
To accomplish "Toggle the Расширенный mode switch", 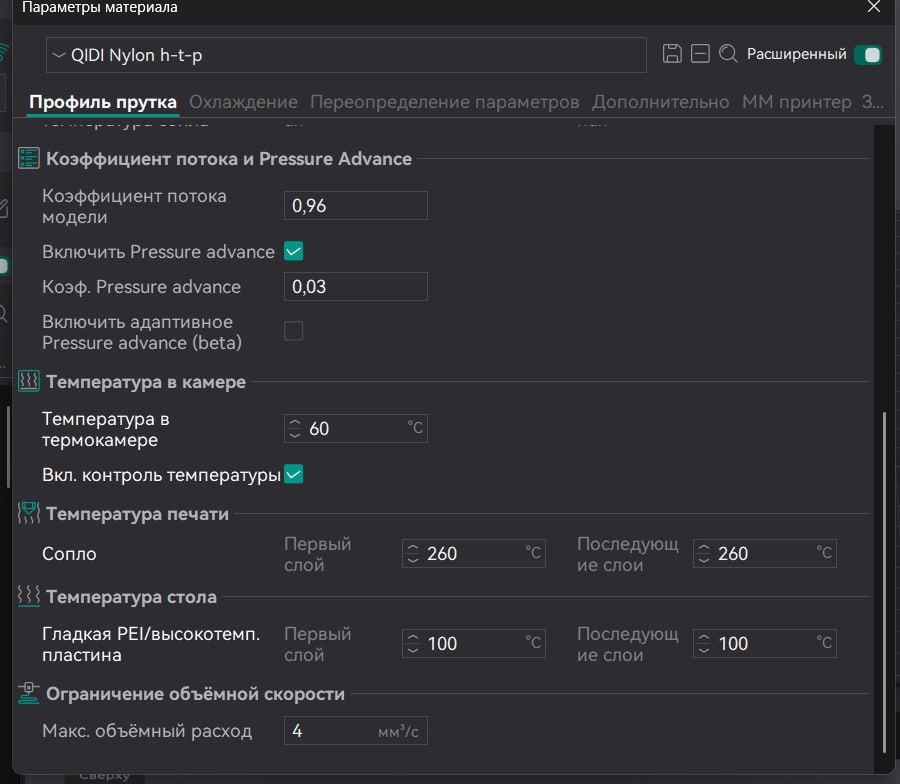I will 867,55.
